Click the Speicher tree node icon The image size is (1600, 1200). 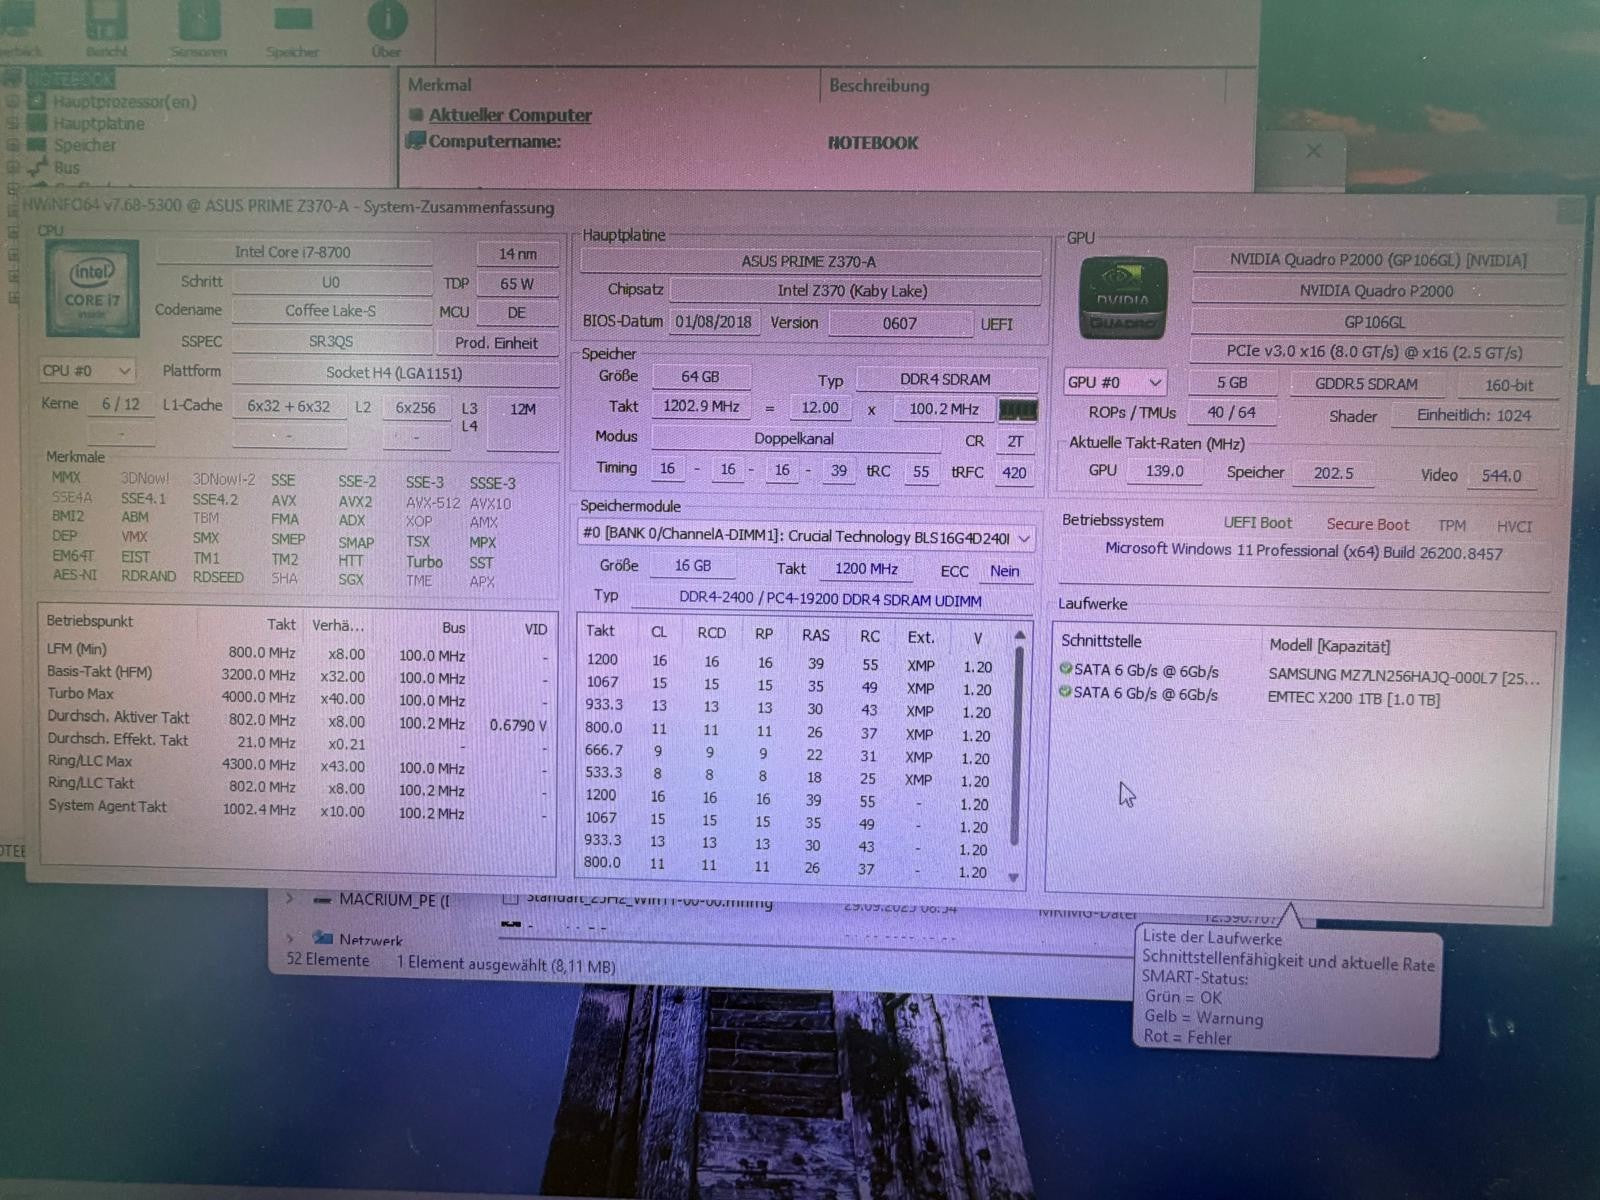[37, 145]
